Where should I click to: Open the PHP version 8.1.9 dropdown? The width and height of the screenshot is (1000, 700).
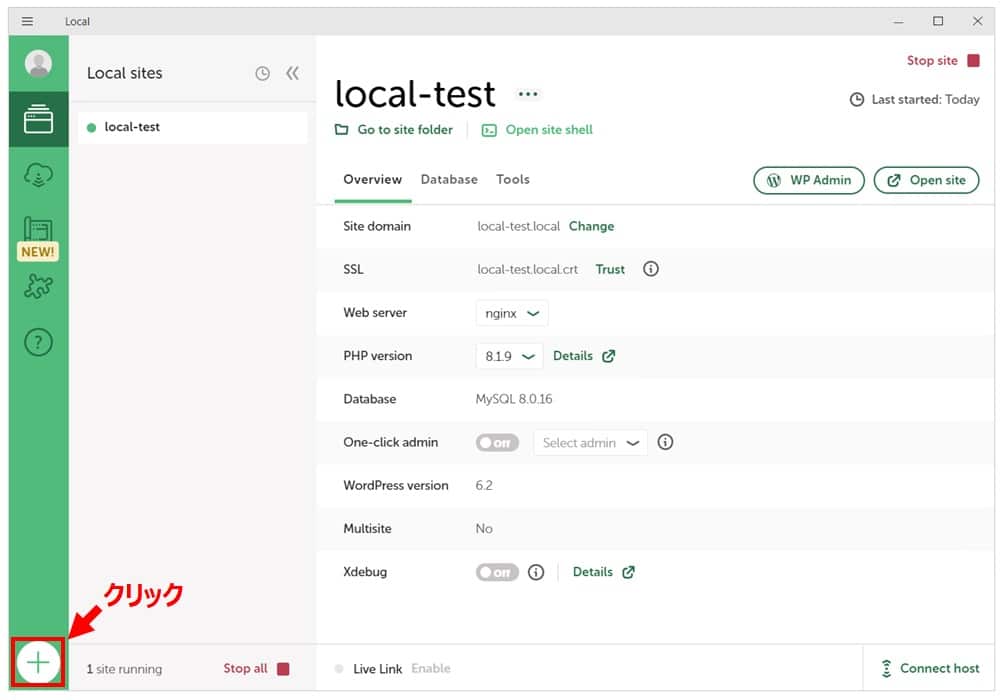tap(509, 356)
